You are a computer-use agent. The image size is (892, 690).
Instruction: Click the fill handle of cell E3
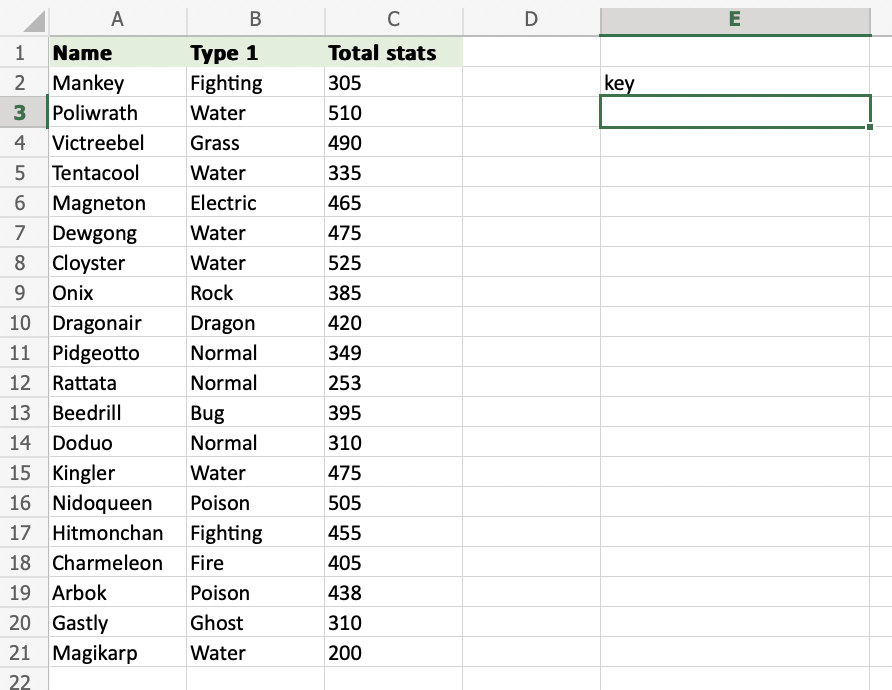point(870,127)
